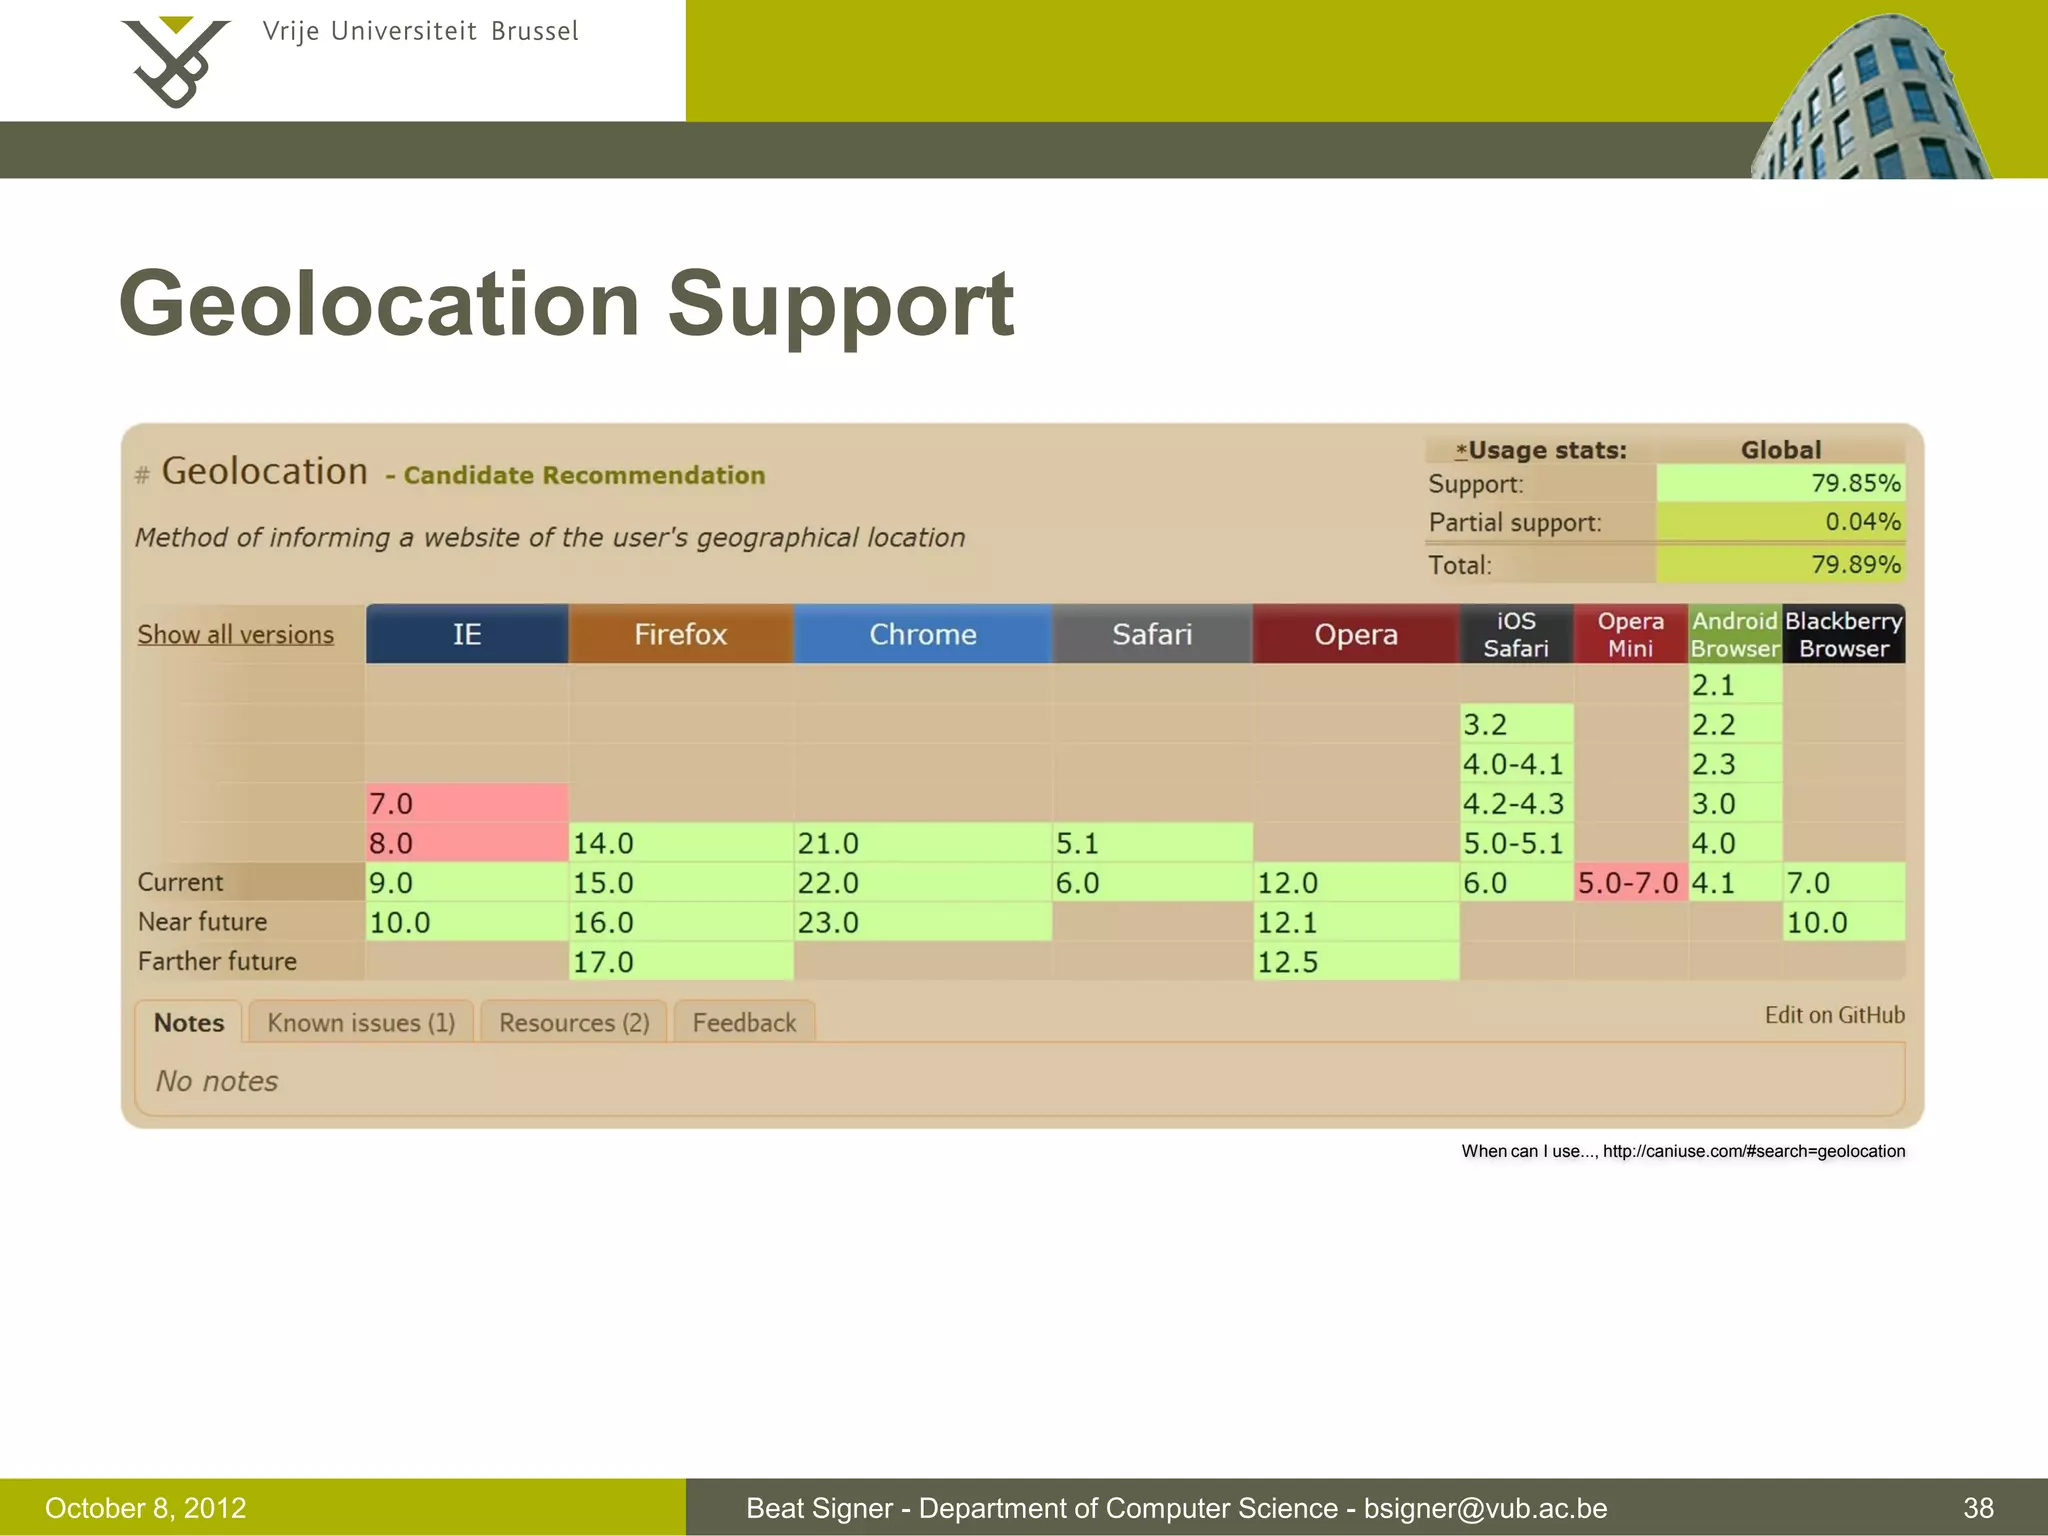The height and width of the screenshot is (1536, 2048).
Task: Click the # anchor before Geolocation
Action: click(x=142, y=475)
